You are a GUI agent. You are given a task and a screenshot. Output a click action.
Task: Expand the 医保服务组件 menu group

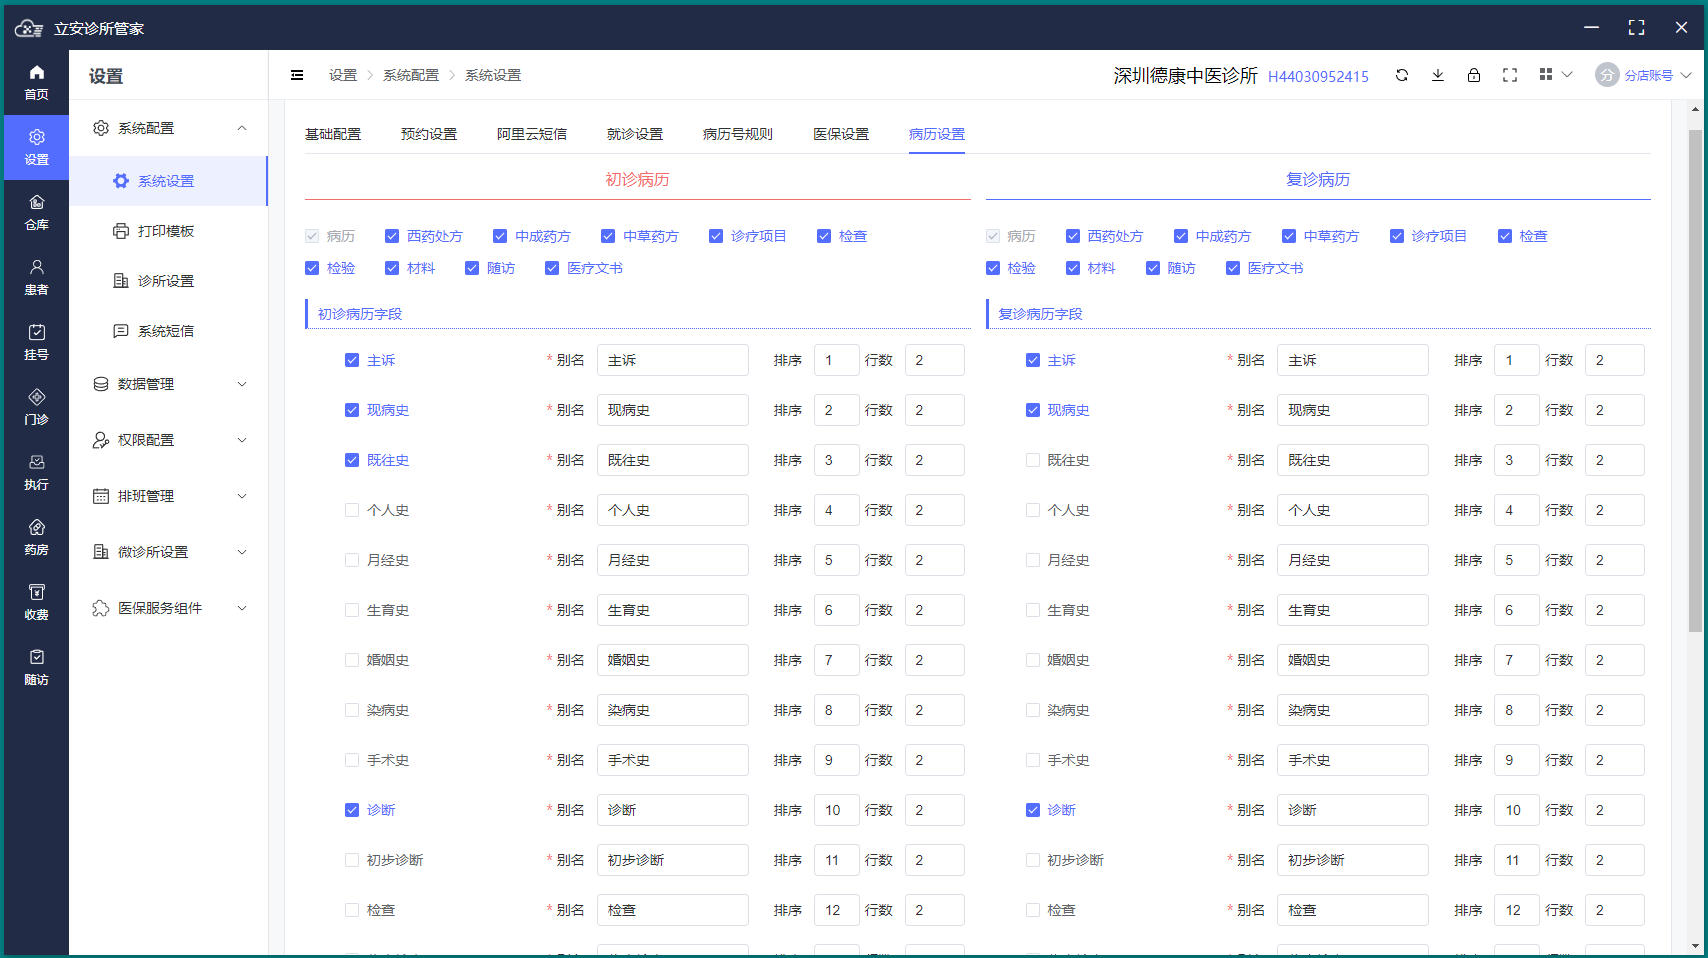click(x=242, y=608)
